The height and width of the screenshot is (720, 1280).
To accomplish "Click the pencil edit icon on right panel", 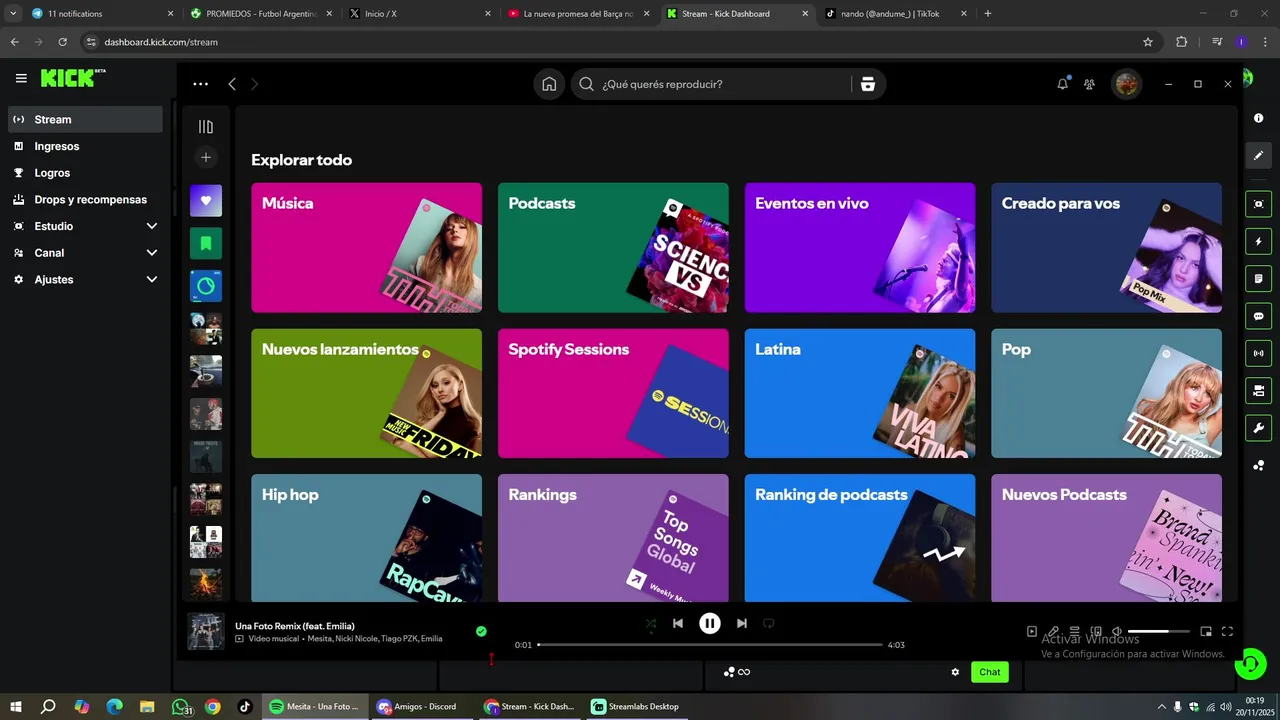I will point(1258,155).
